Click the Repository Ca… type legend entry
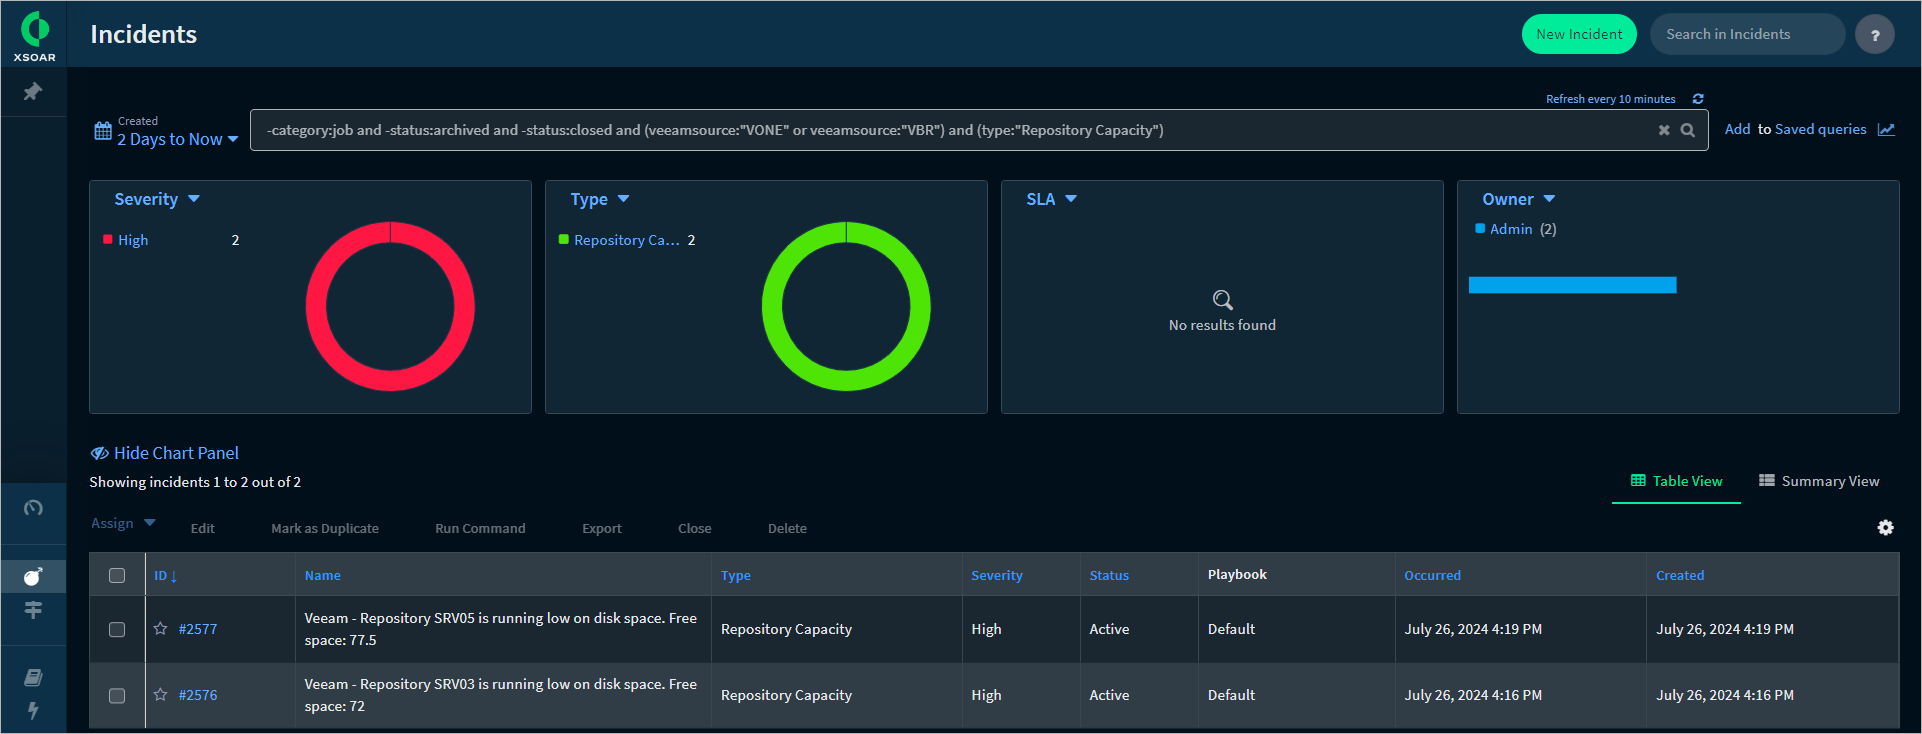 [x=626, y=240]
